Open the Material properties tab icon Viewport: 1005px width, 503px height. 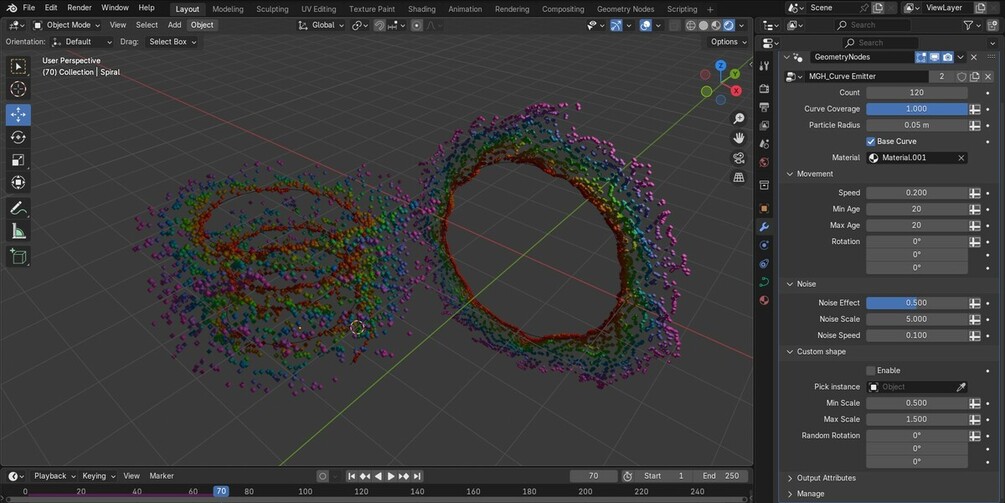[764, 300]
